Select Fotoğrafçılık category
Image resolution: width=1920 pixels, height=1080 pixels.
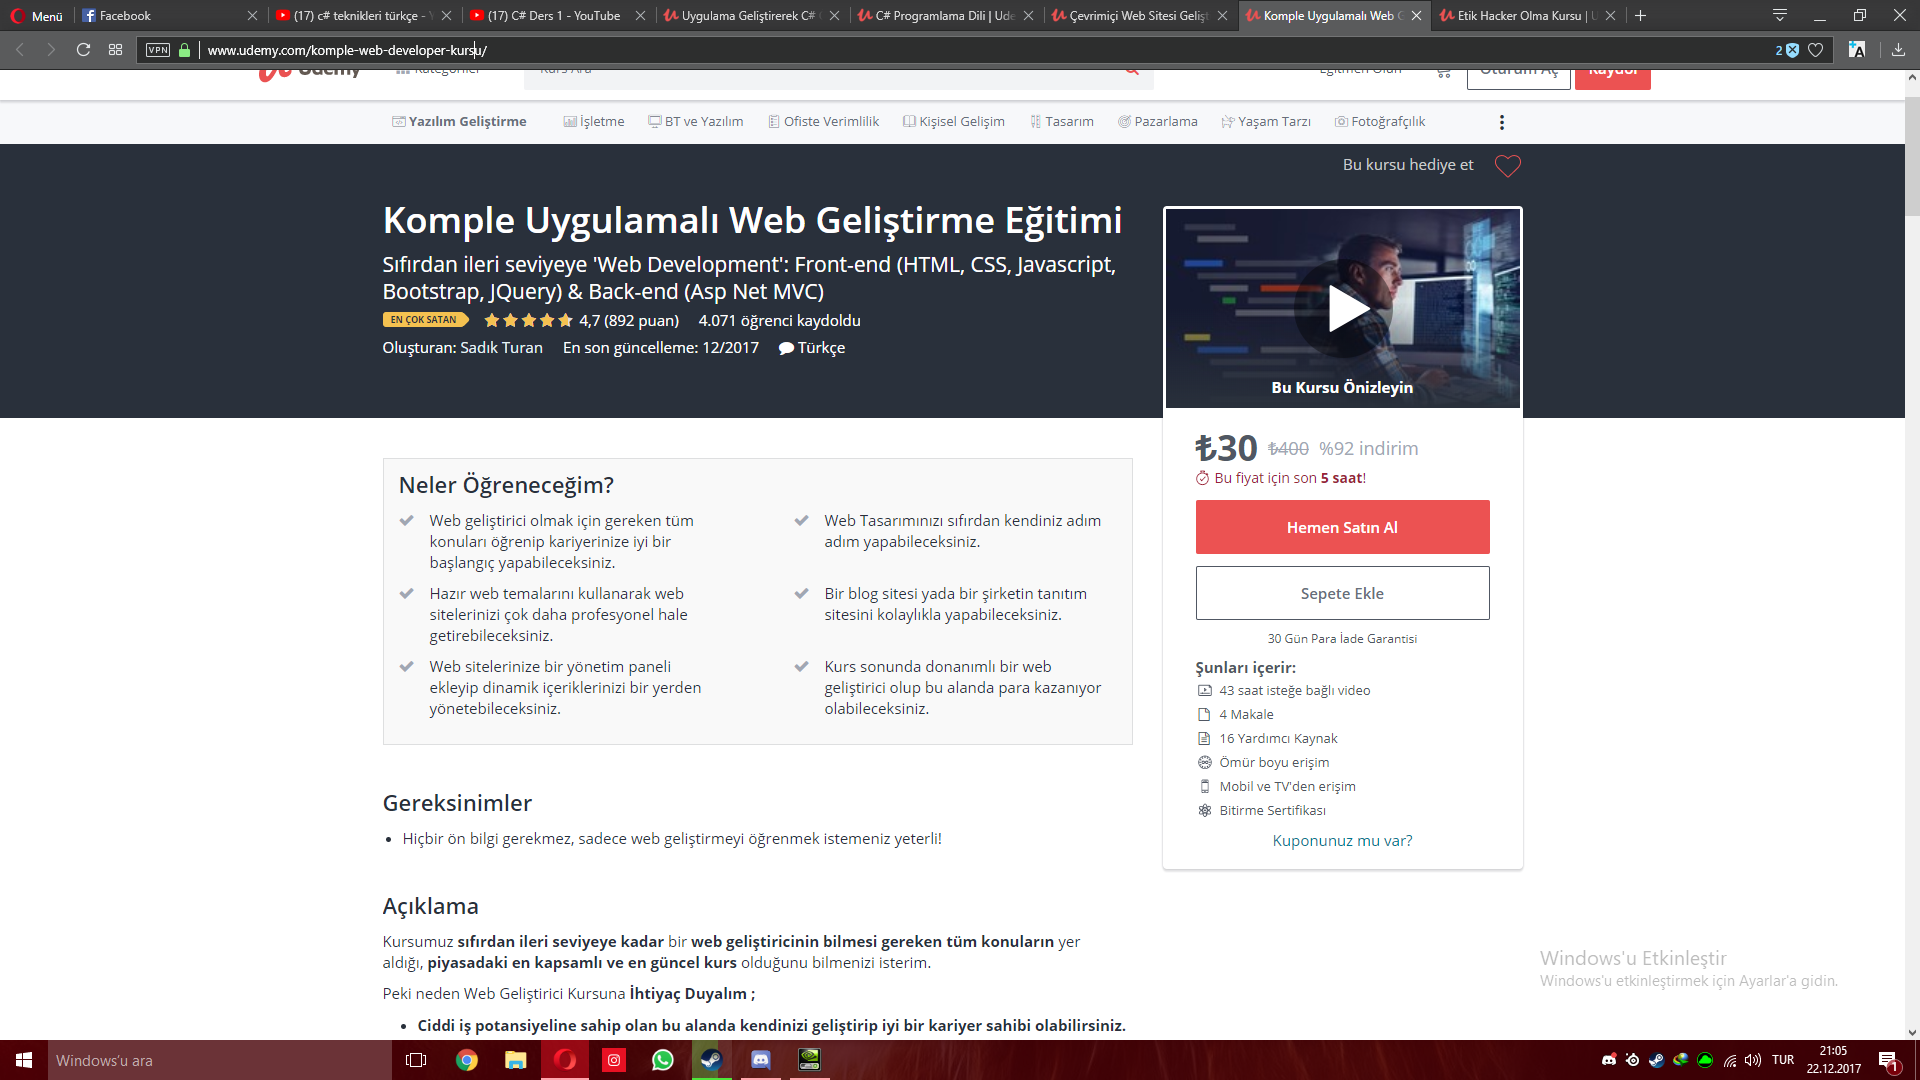point(1380,122)
